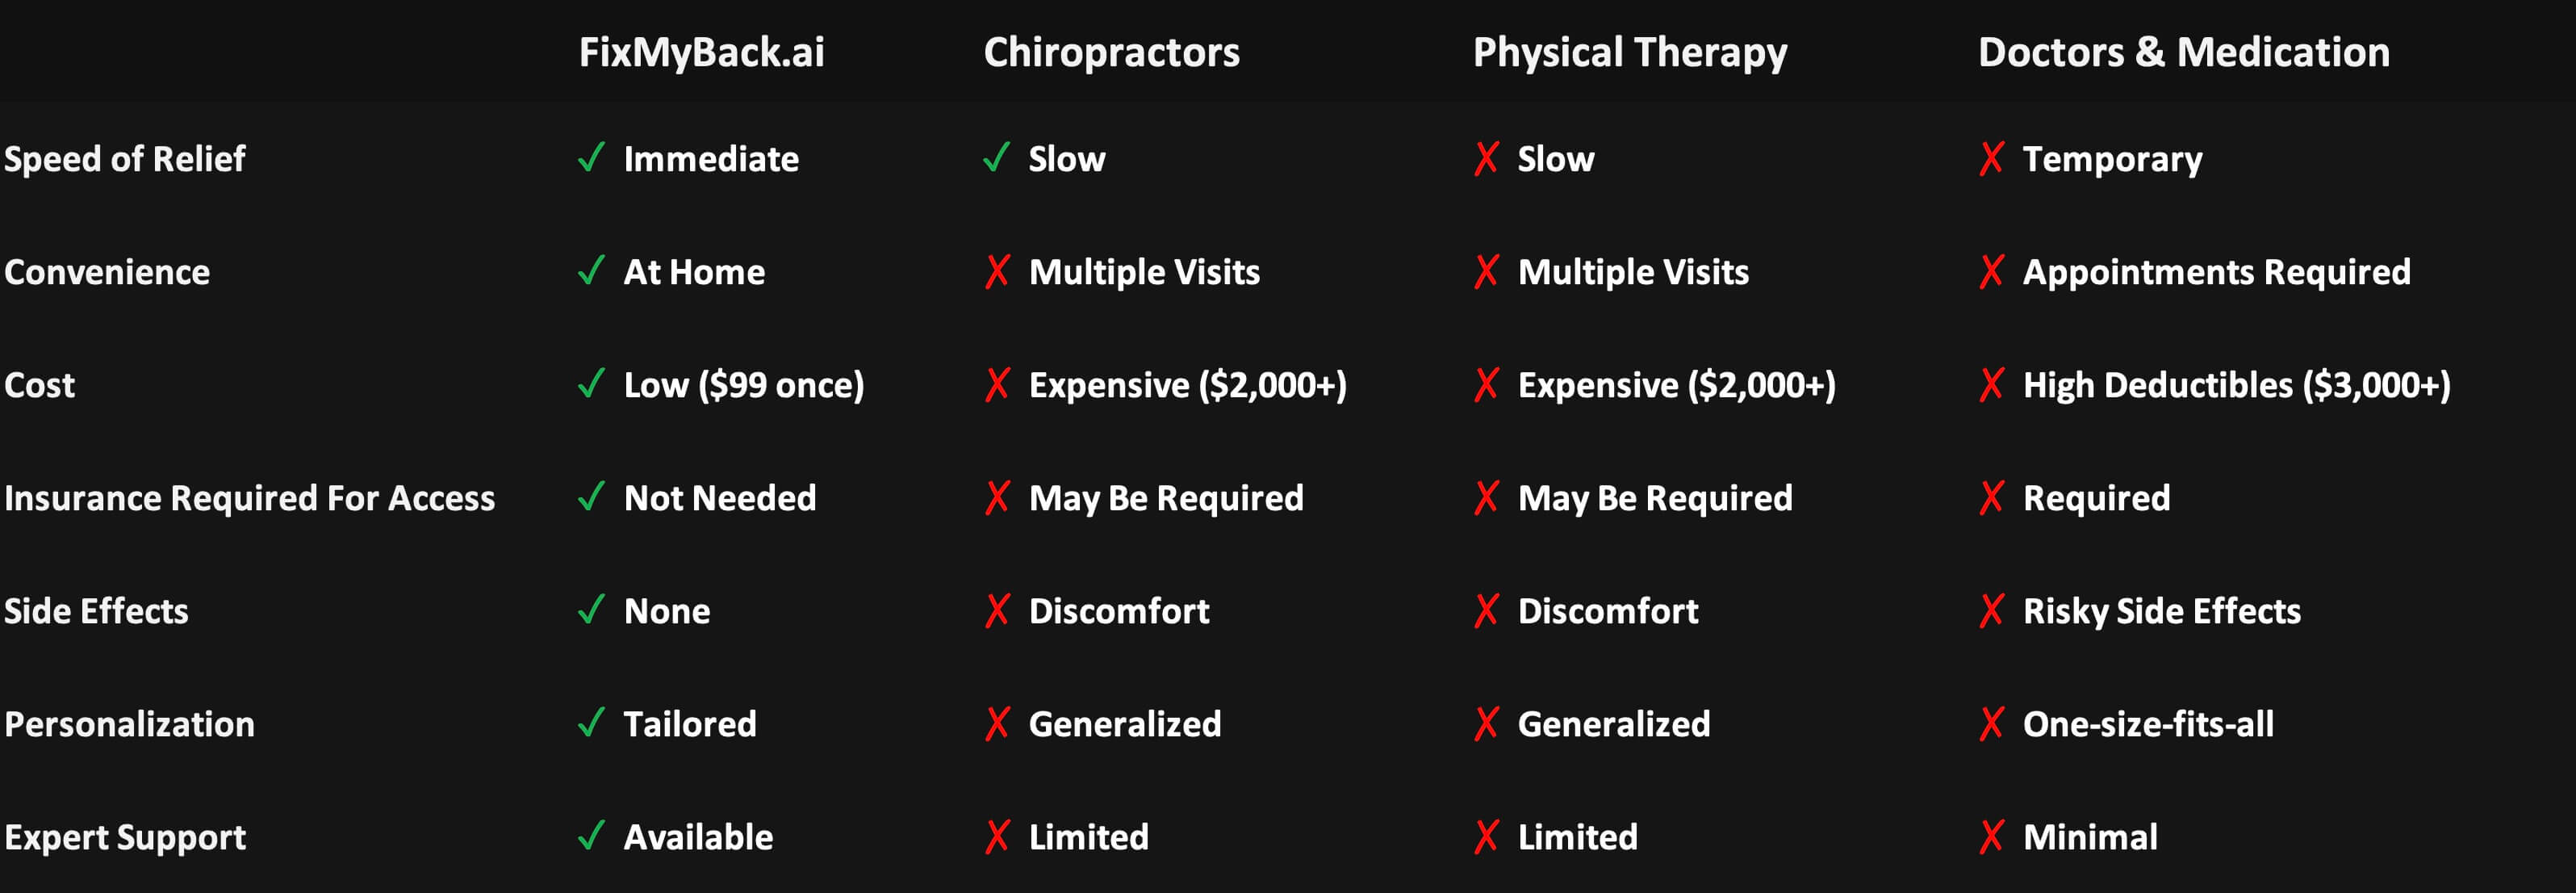Select the Chiropractors column header
Image resolution: width=2576 pixels, height=893 pixels.
1111,52
